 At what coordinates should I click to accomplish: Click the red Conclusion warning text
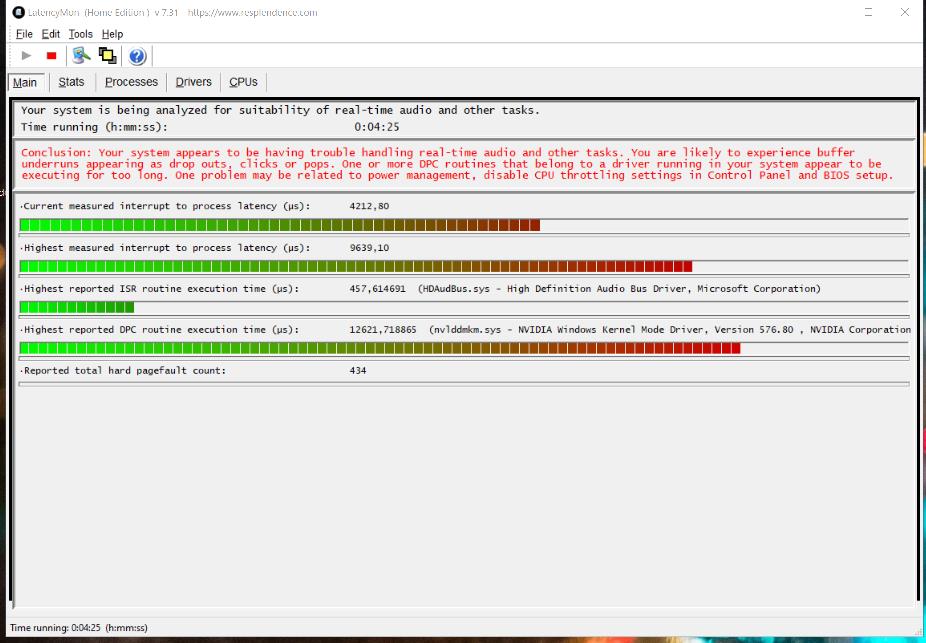(x=457, y=164)
